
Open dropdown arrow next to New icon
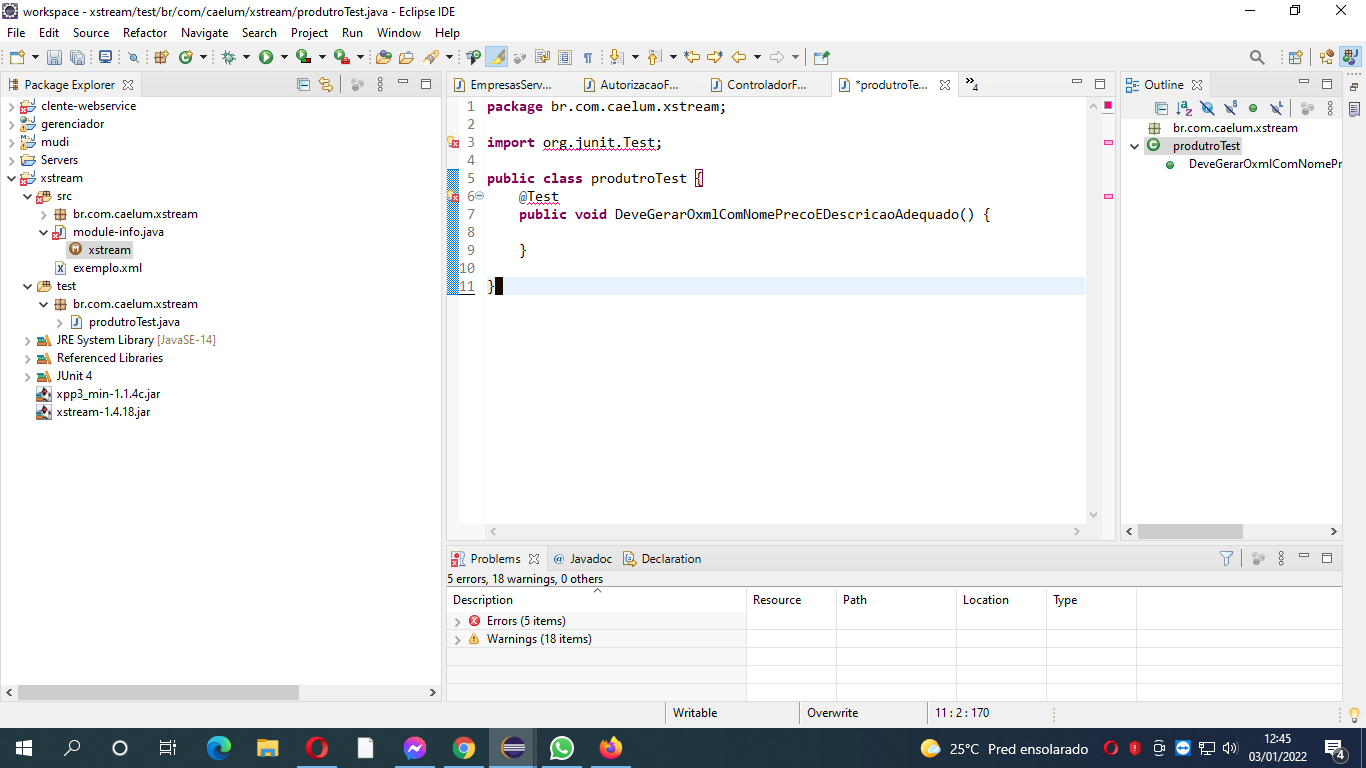click(x=35, y=57)
